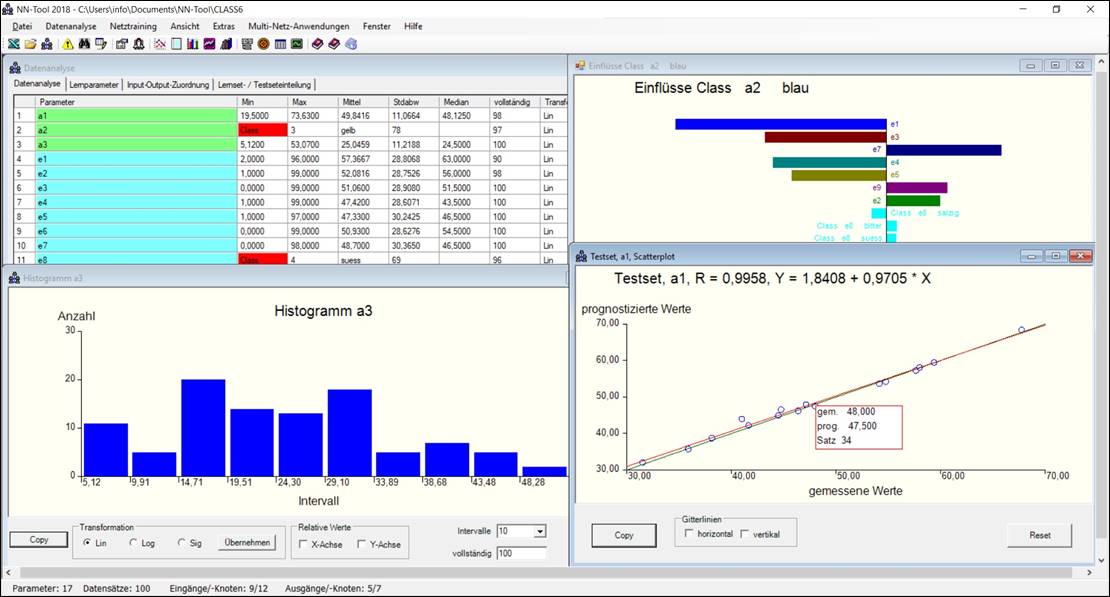Screen dimensions: 1110x597
Task: Open the Intervalle dropdown list
Action: point(540,532)
